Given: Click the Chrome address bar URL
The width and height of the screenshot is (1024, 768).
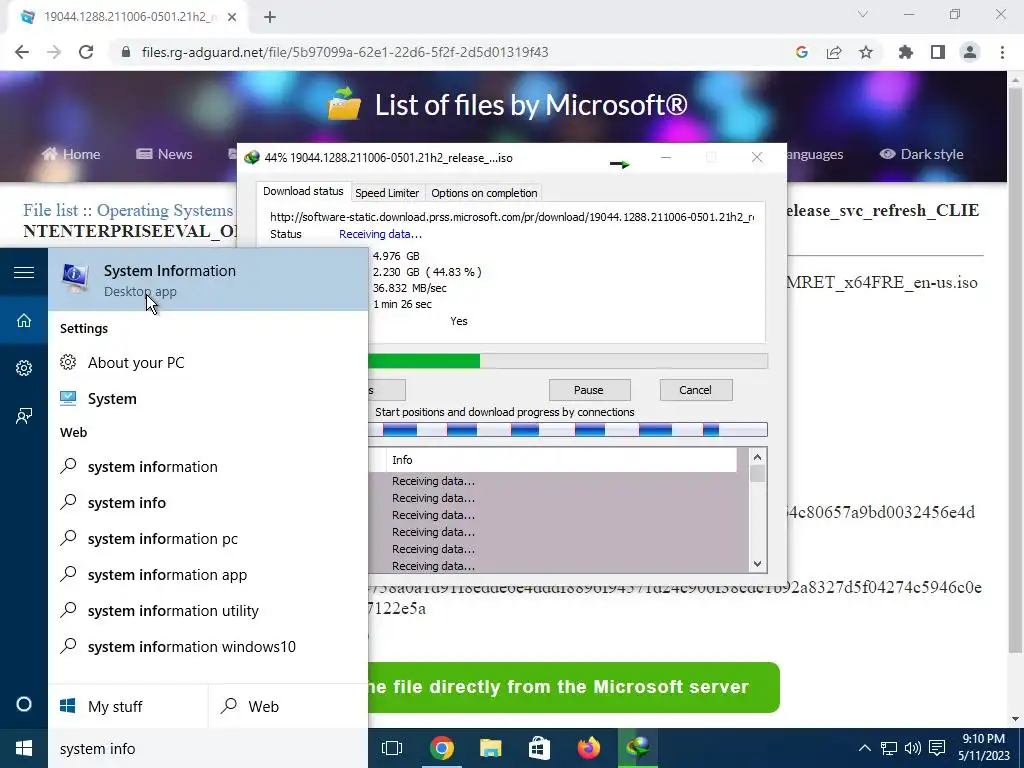Looking at the screenshot, I should tap(345, 52).
